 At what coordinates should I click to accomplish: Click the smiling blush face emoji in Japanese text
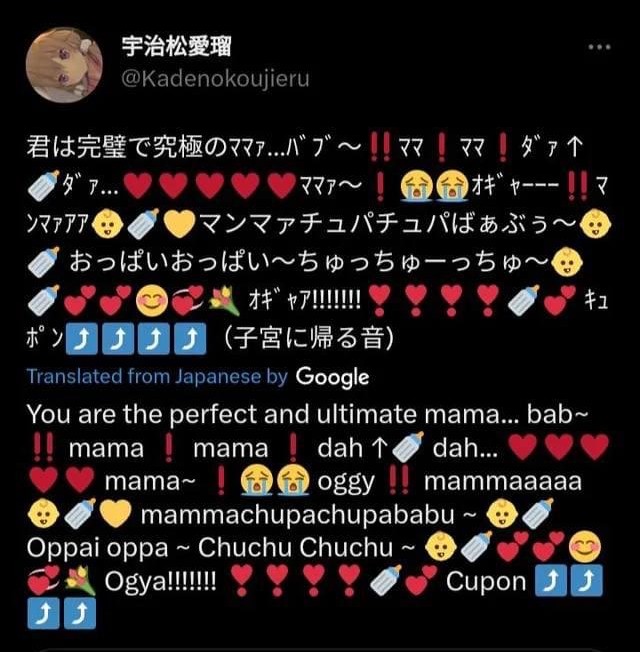coord(152,300)
